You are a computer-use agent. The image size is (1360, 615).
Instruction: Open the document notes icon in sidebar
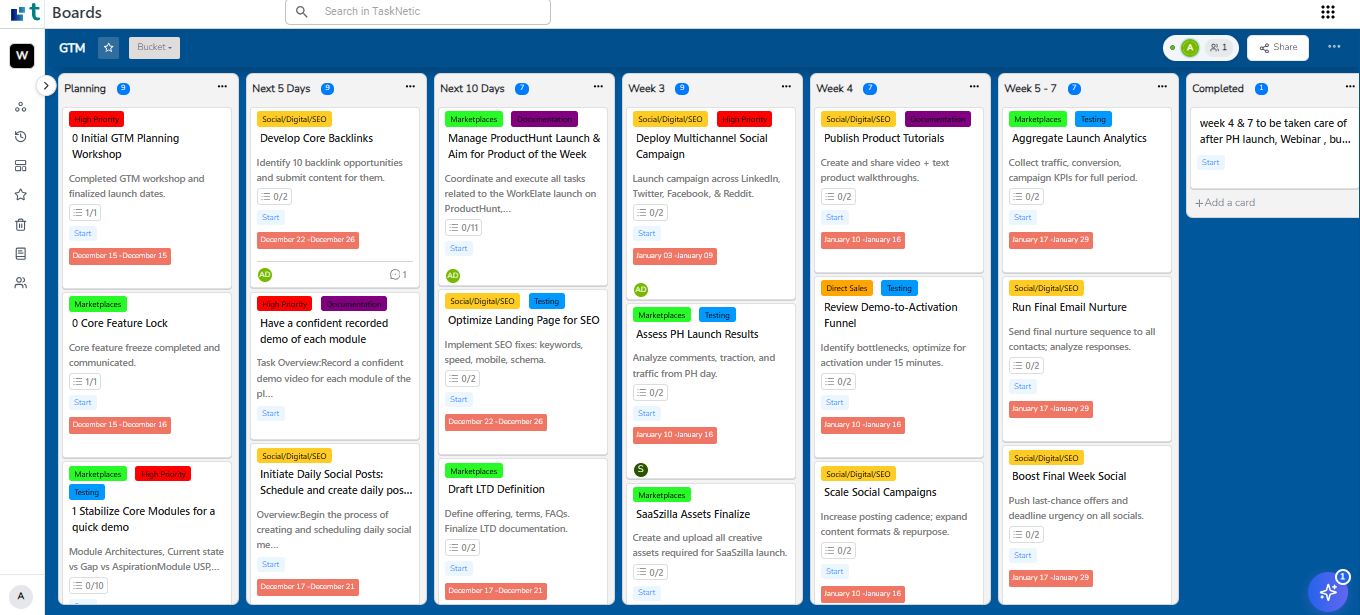click(x=20, y=254)
